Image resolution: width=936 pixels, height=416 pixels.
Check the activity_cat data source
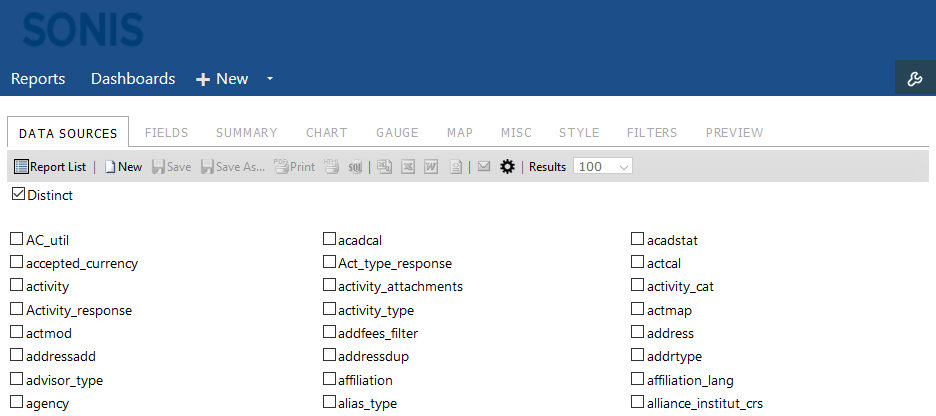pos(638,285)
